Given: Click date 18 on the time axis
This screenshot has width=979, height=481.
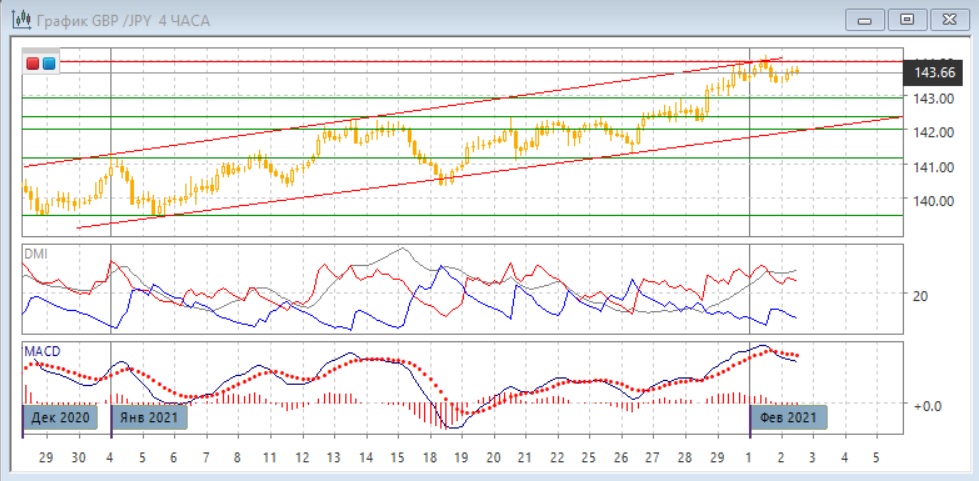Looking at the screenshot, I should (429, 456).
